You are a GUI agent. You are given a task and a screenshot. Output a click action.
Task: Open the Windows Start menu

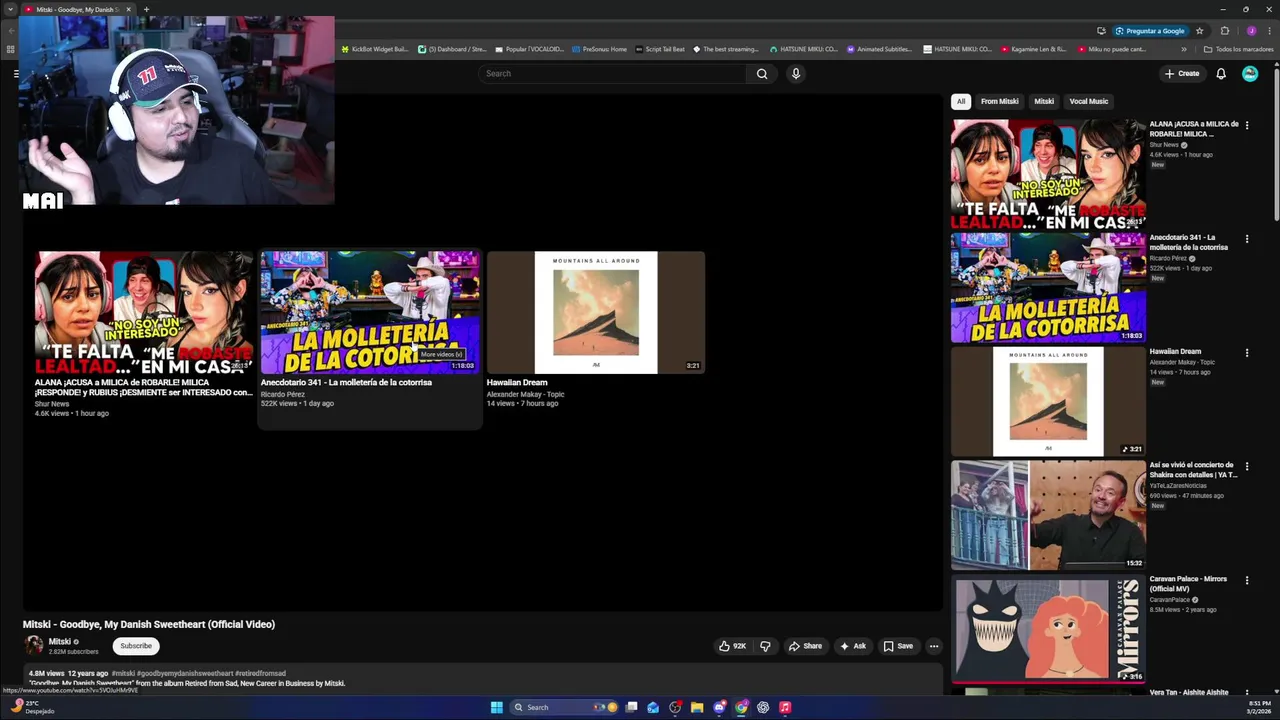click(x=497, y=707)
